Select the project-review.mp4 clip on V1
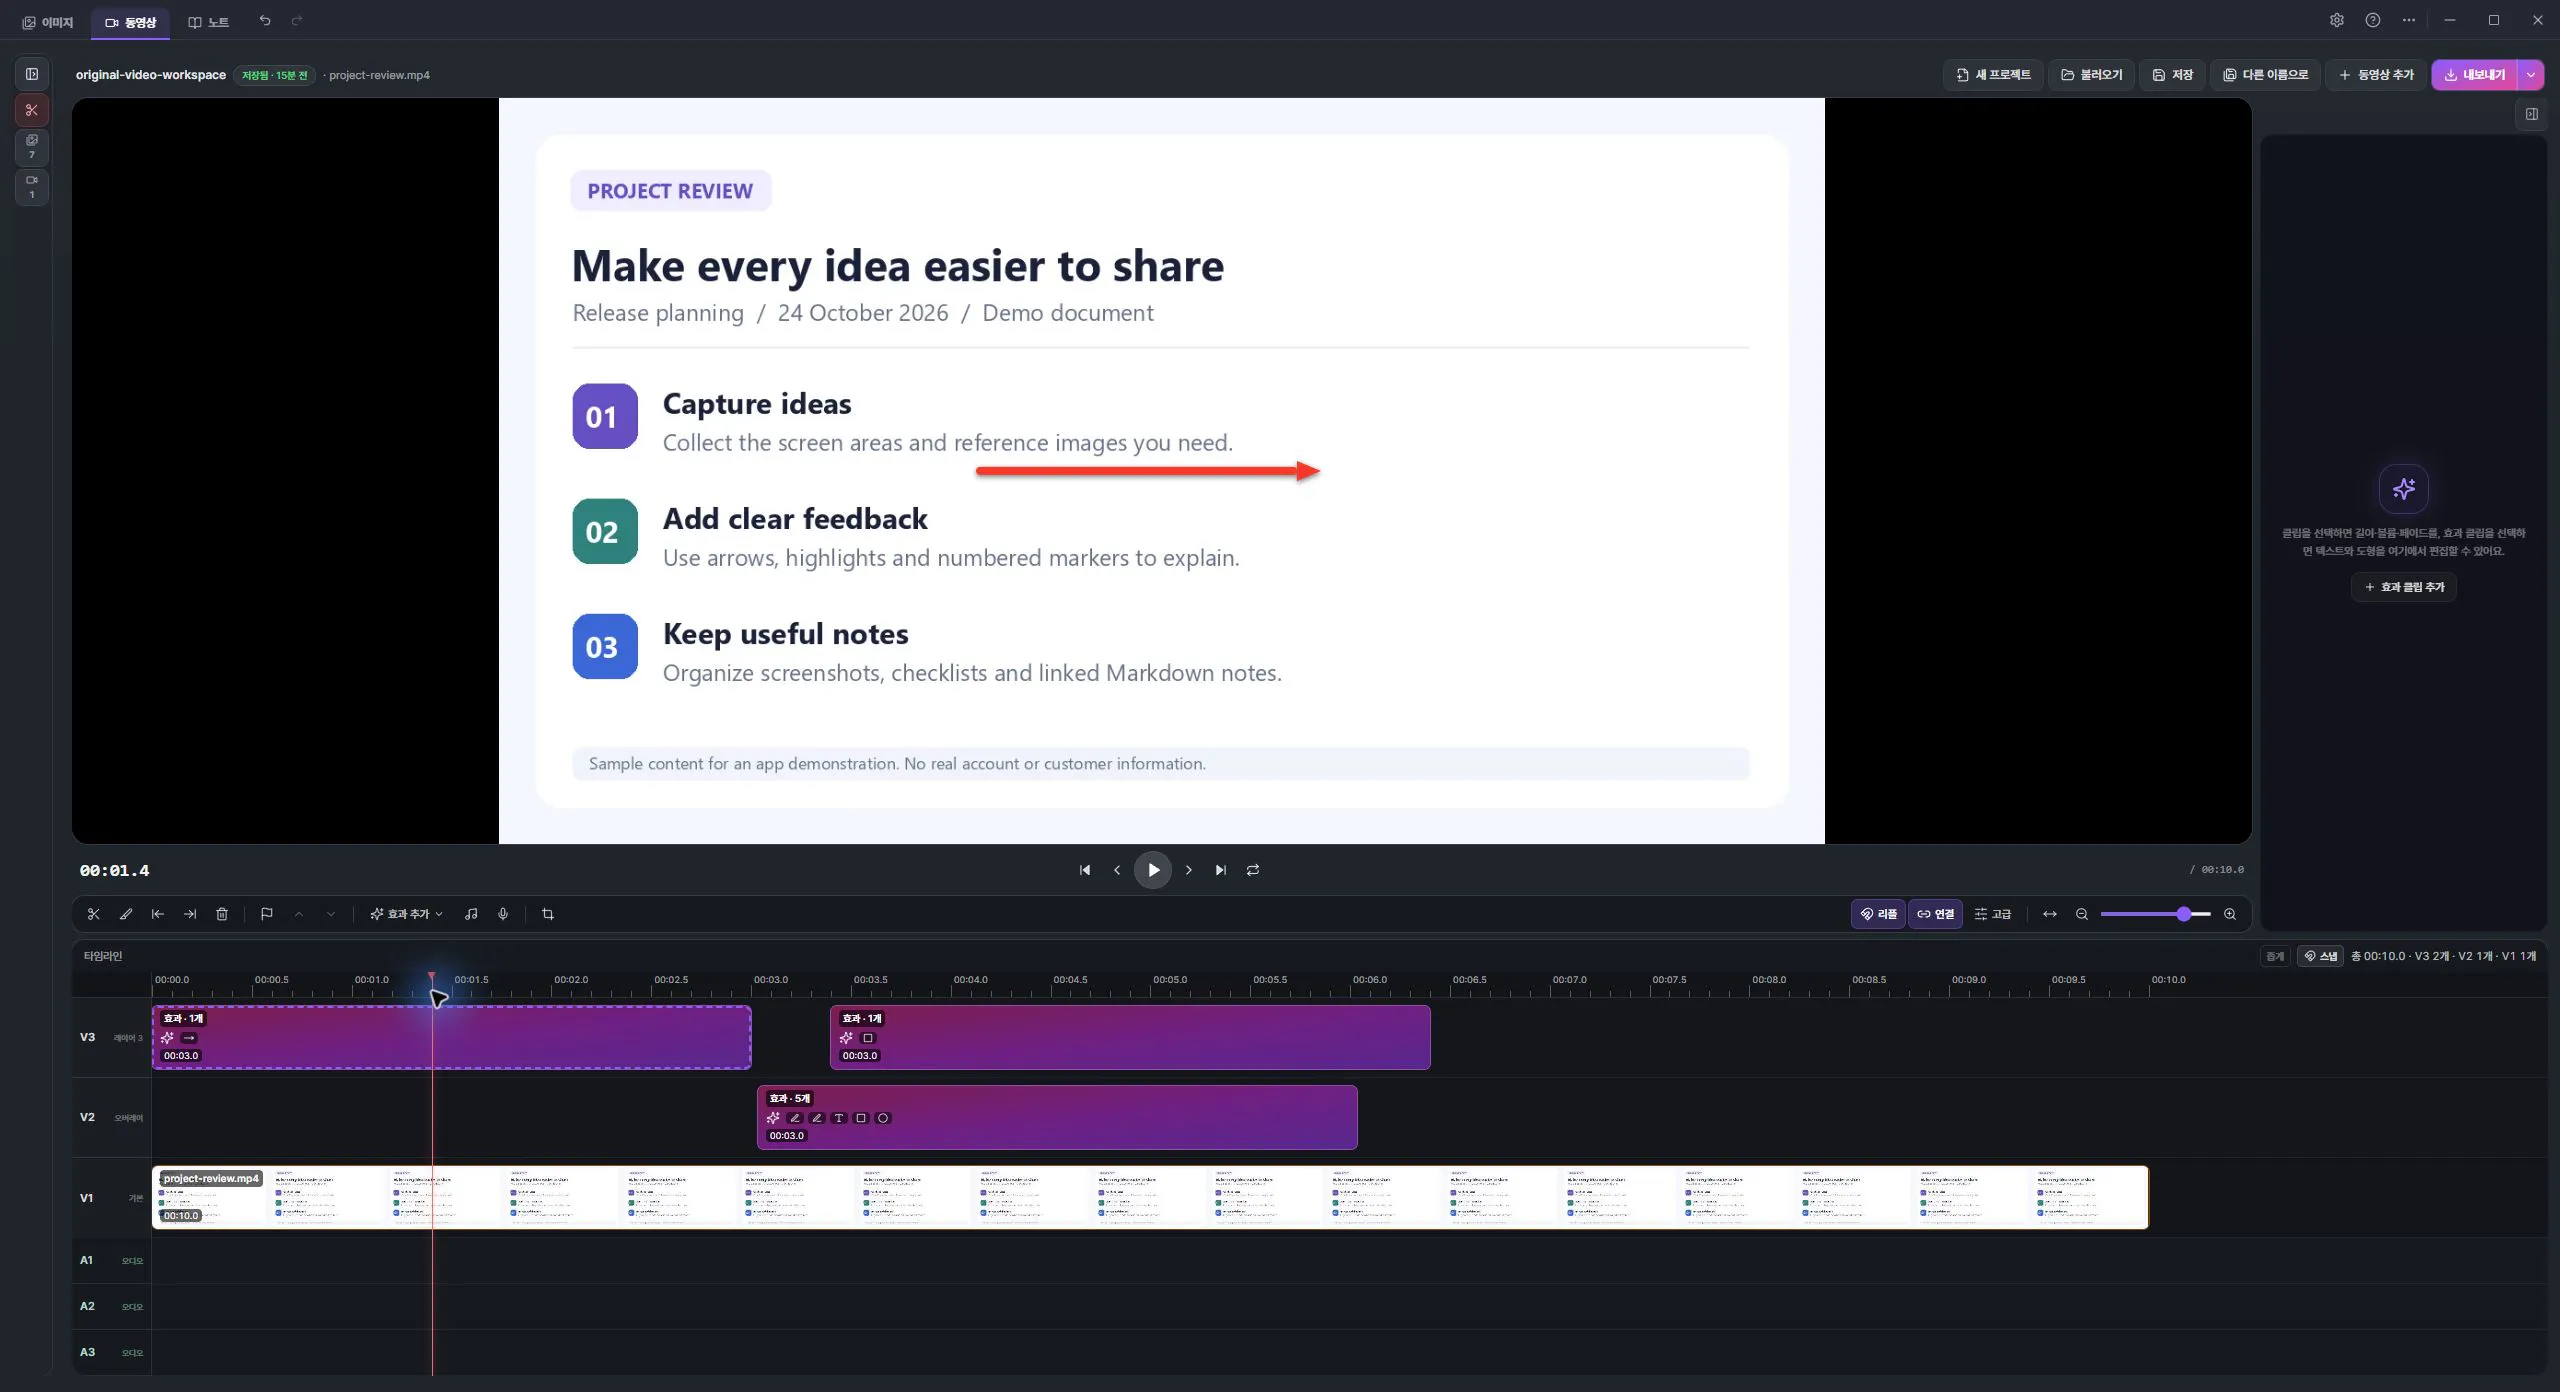 (x=1150, y=1197)
